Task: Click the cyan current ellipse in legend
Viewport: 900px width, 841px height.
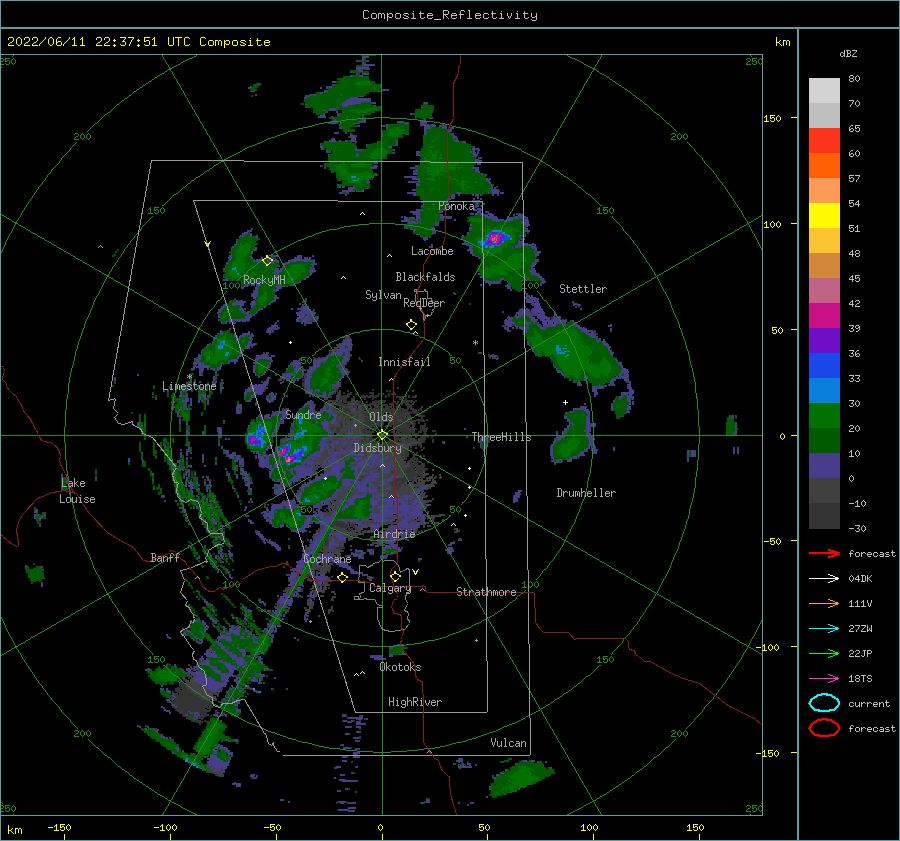Action: click(x=824, y=703)
